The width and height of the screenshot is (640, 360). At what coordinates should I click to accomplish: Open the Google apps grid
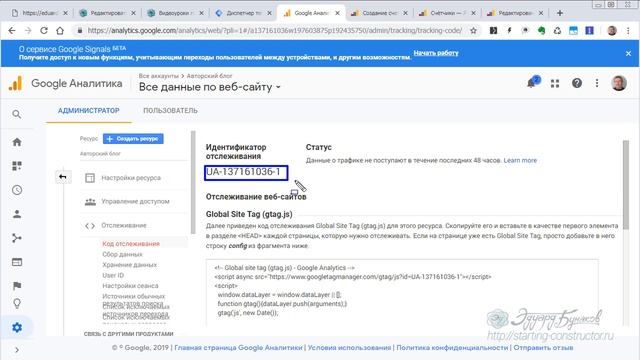tap(555, 84)
